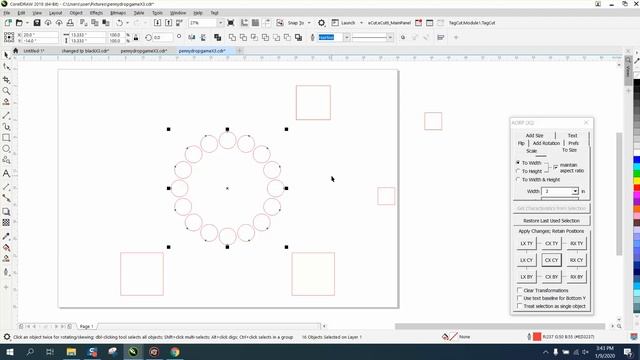This screenshot has height=360, width=640.
Task: Click the Full-screen preview icon
Action: [x=231, y=23]
